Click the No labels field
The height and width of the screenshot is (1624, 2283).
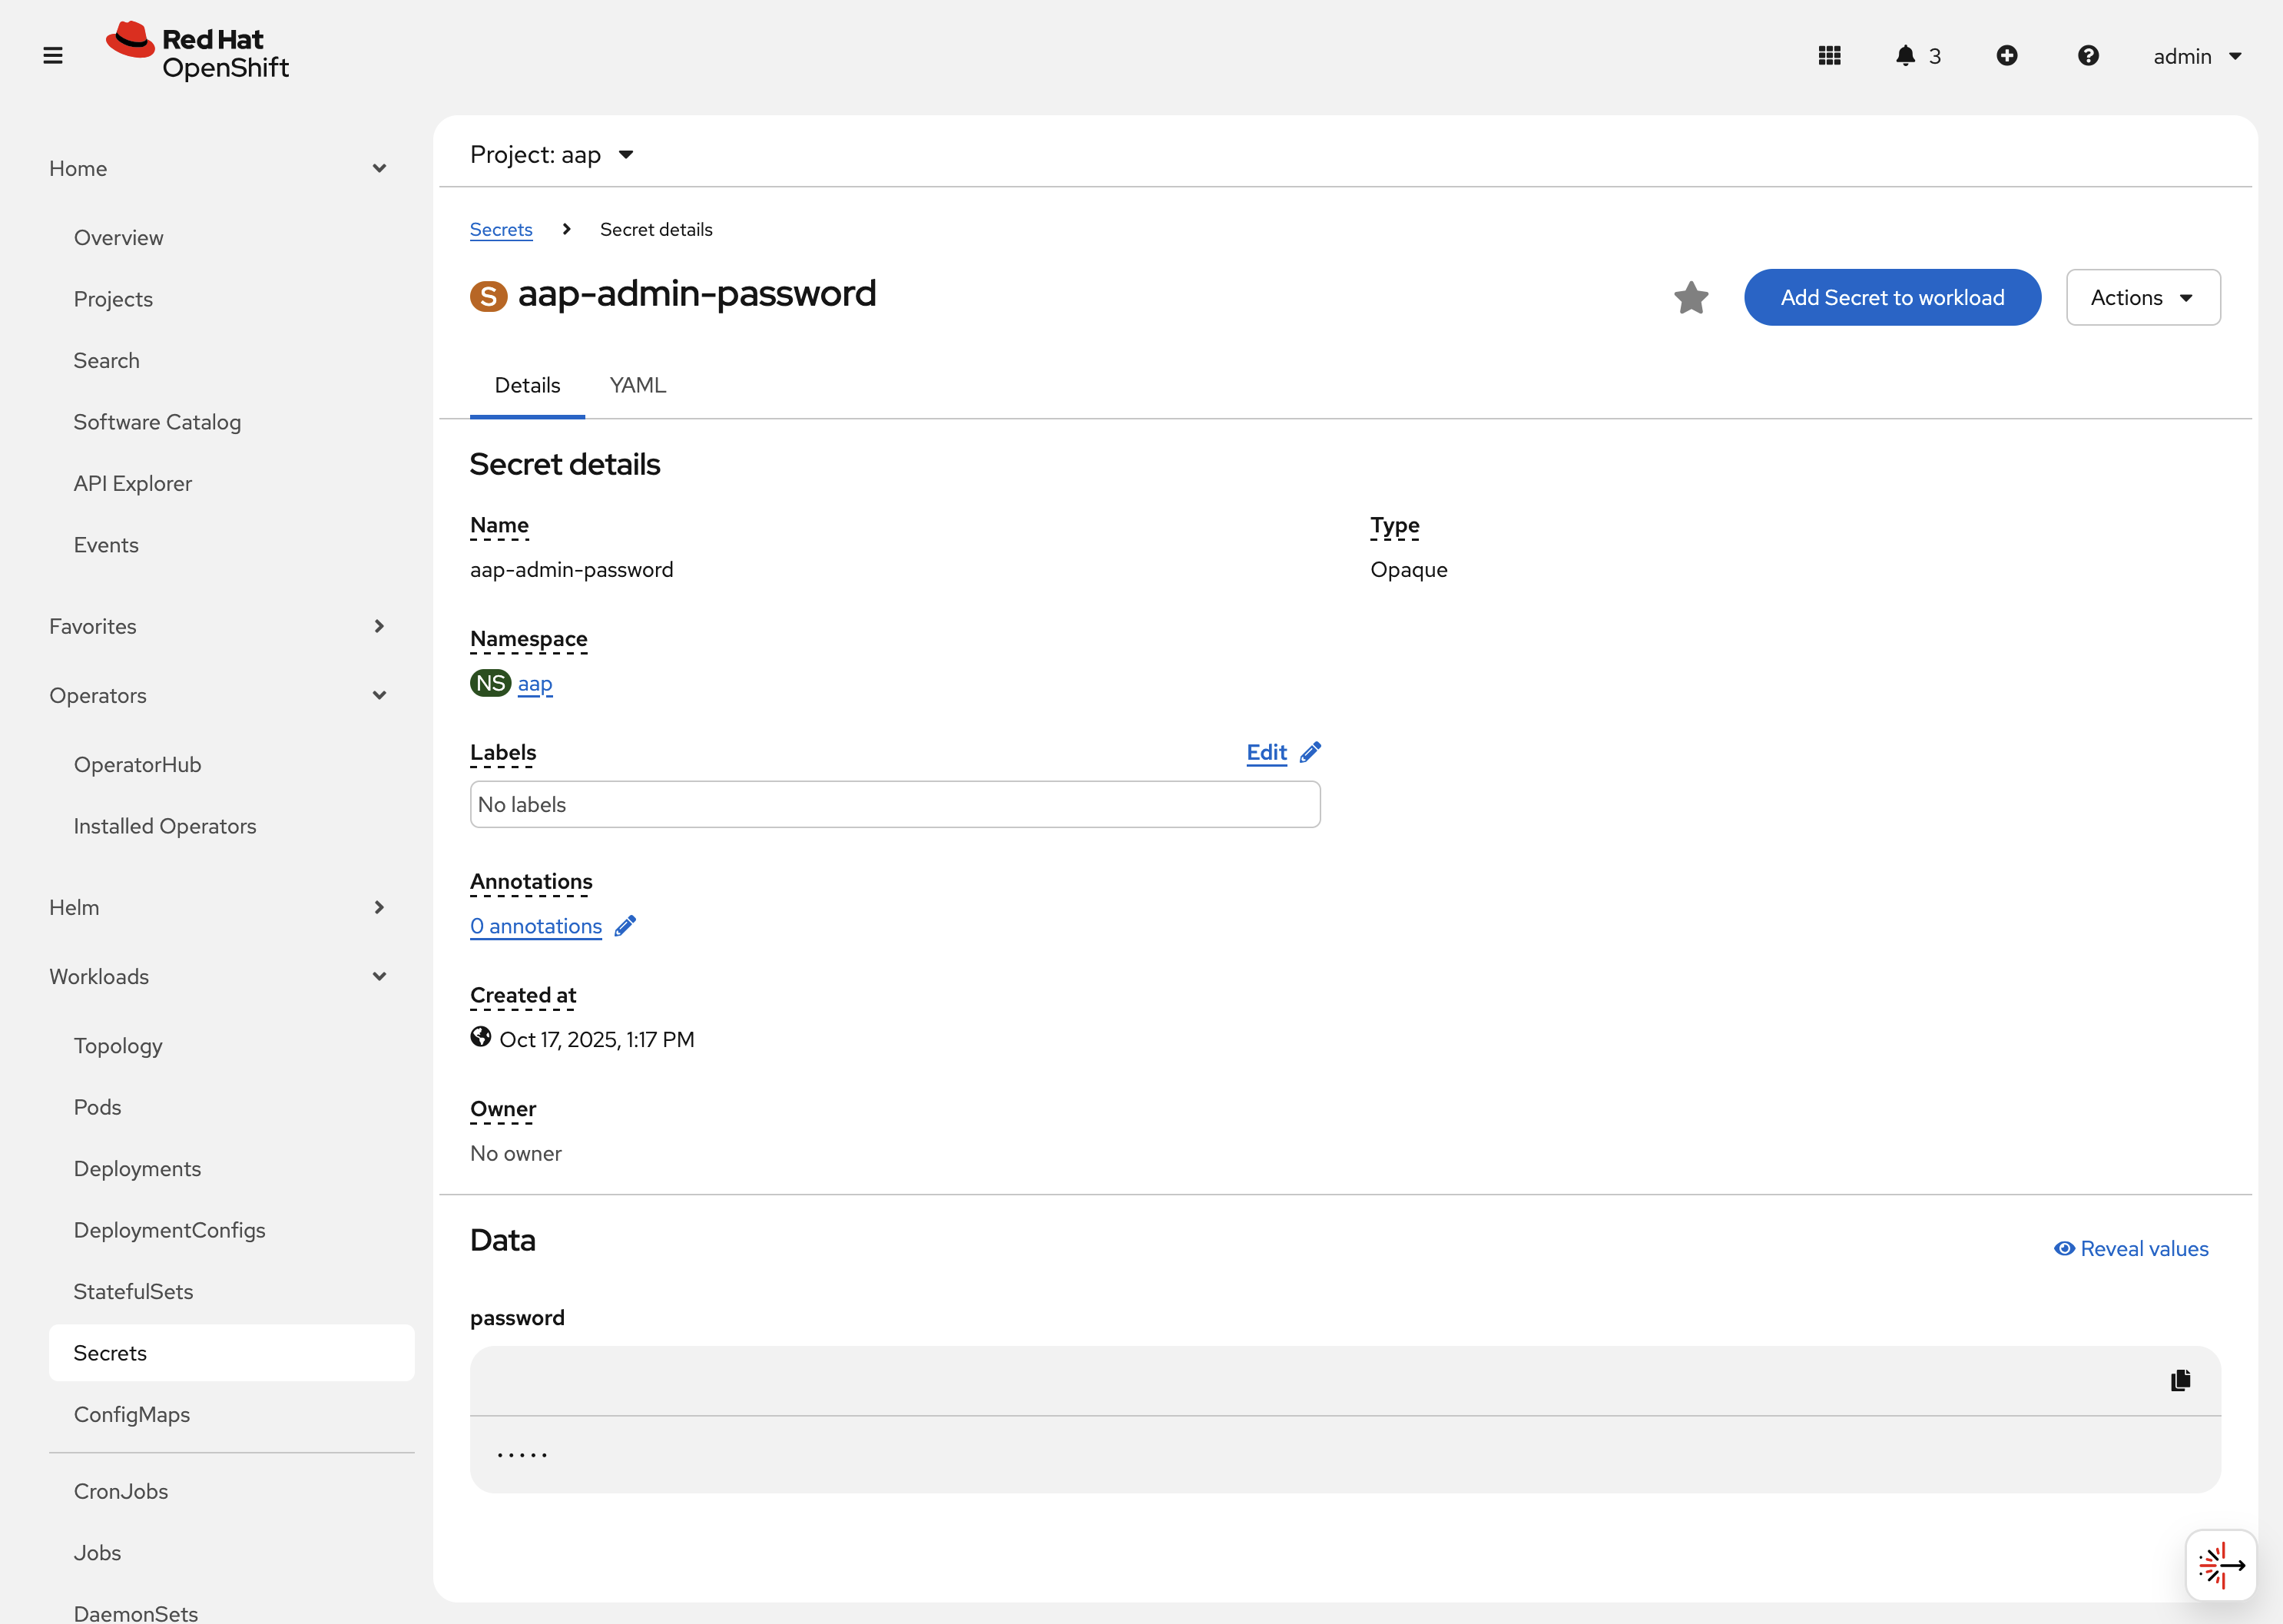(x=894, y=804)
